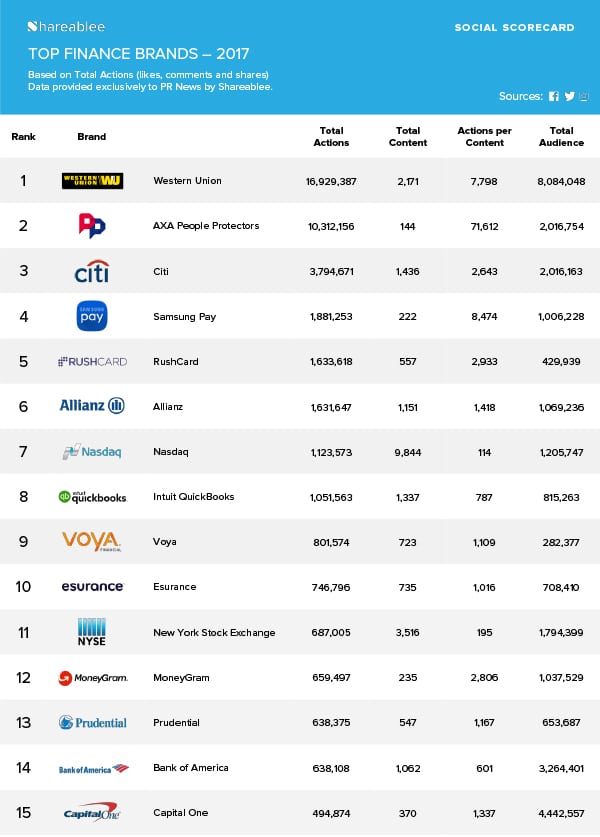Select the Total Actions column header

[x=331, y=137]
